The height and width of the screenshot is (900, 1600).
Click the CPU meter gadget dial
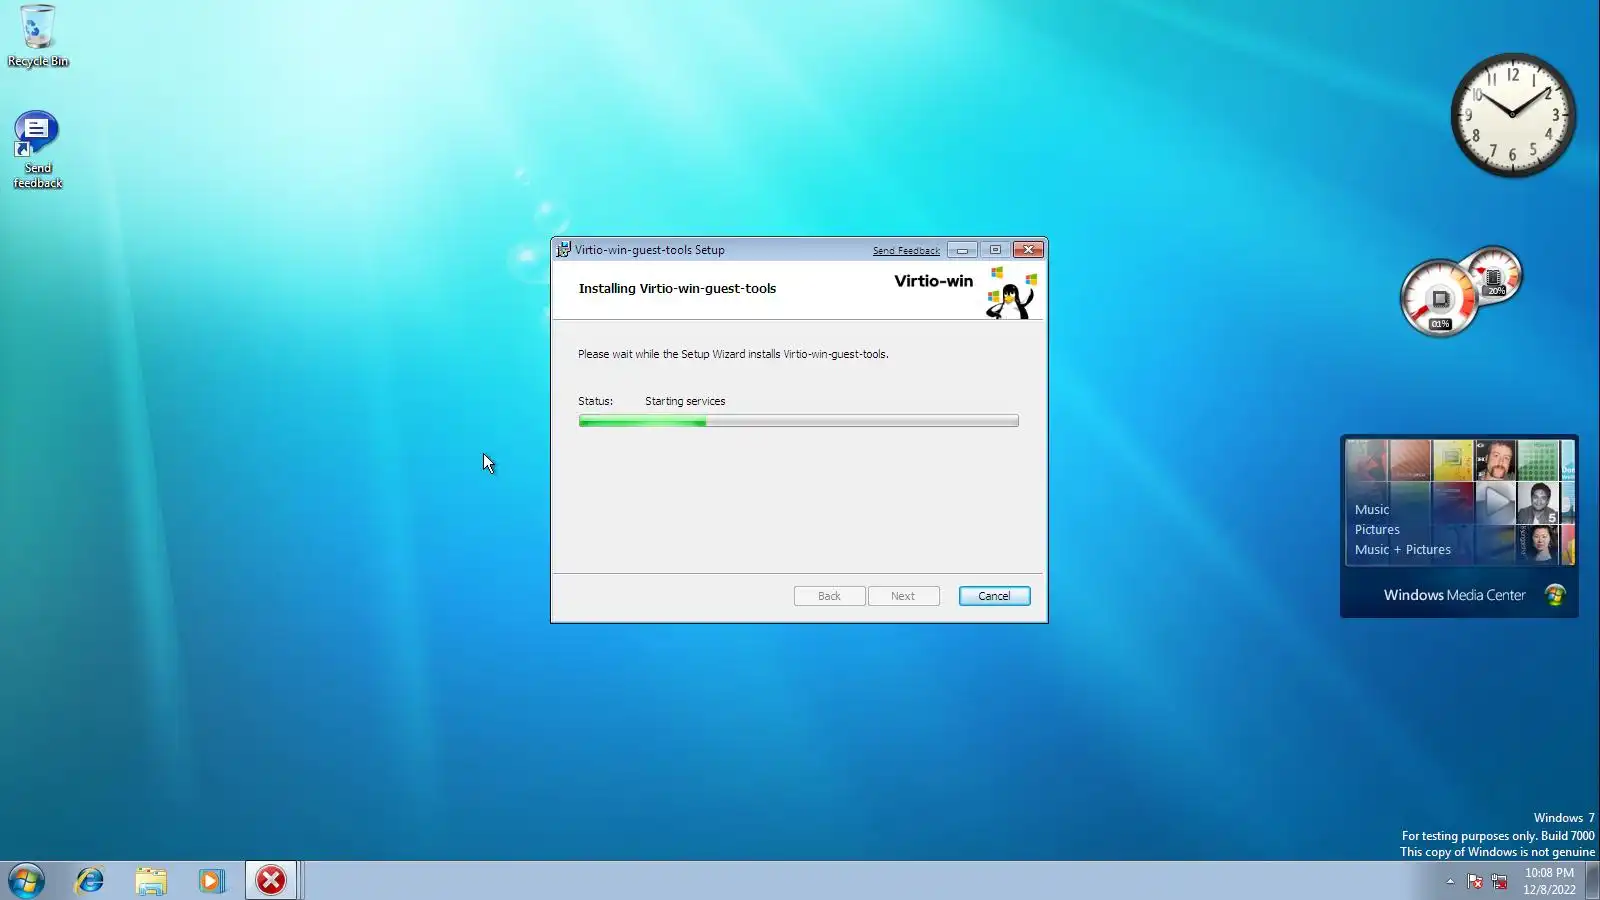(1439, 298)
